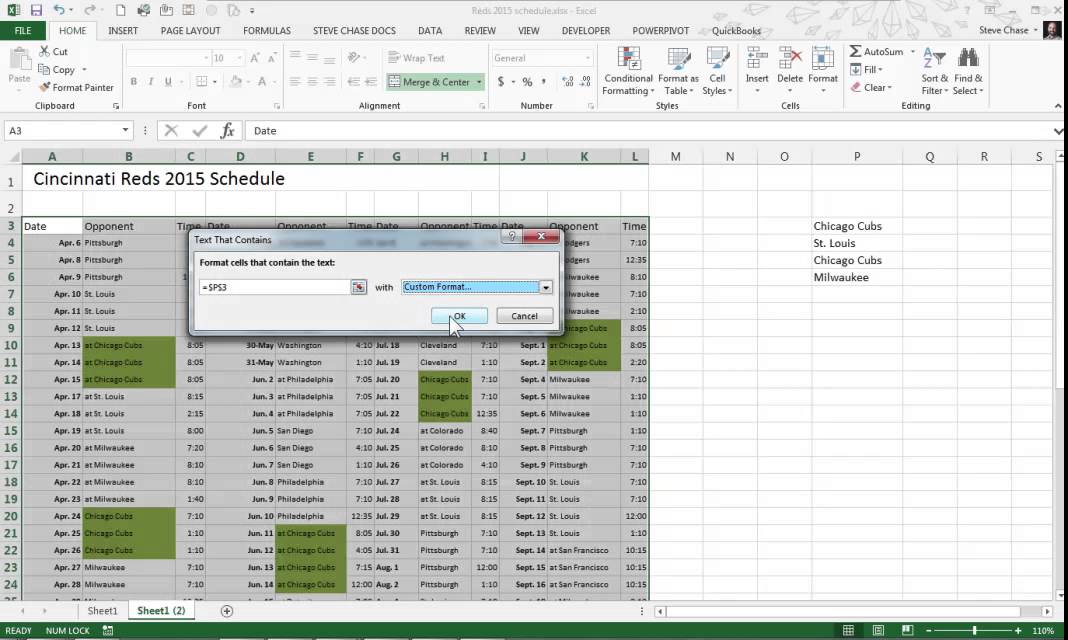Click the formula bar showing Date
The width and height of the screenshot is (1068, 640).
tap(647, 131)
